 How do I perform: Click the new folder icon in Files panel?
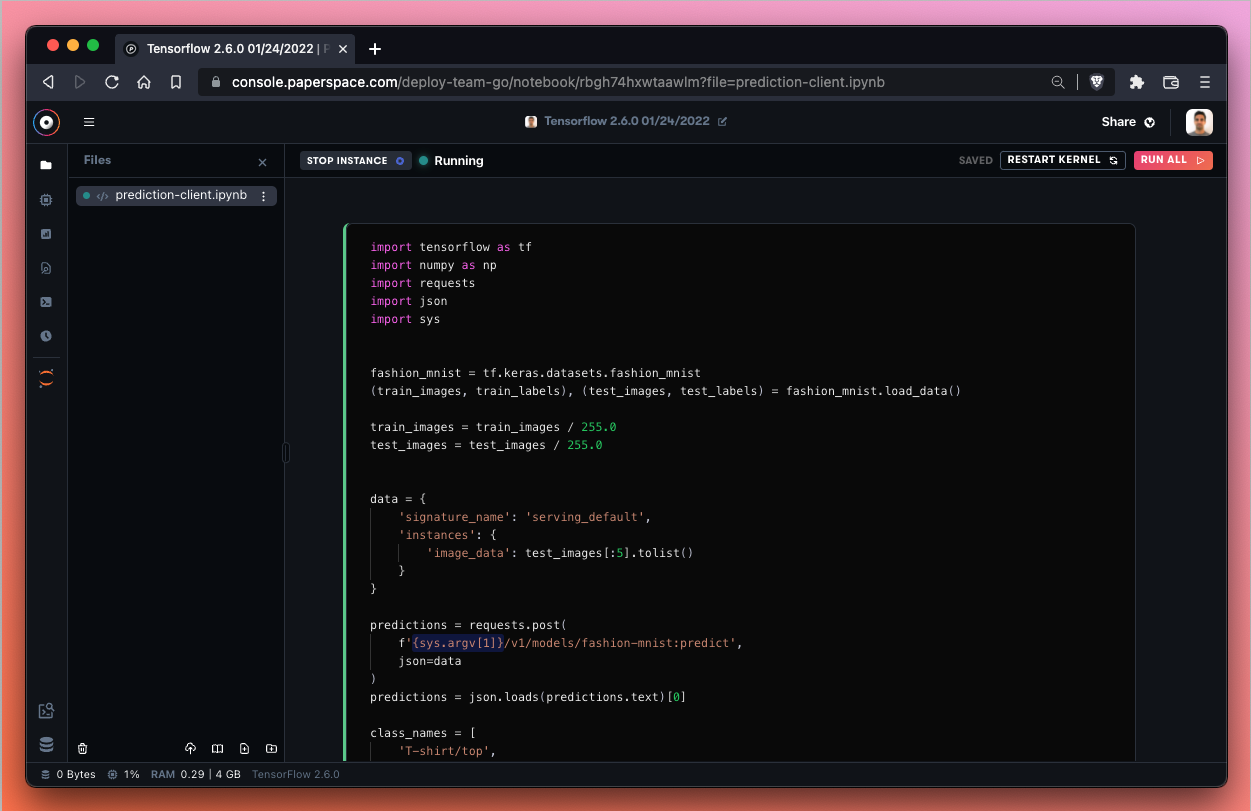pos(272,748)
